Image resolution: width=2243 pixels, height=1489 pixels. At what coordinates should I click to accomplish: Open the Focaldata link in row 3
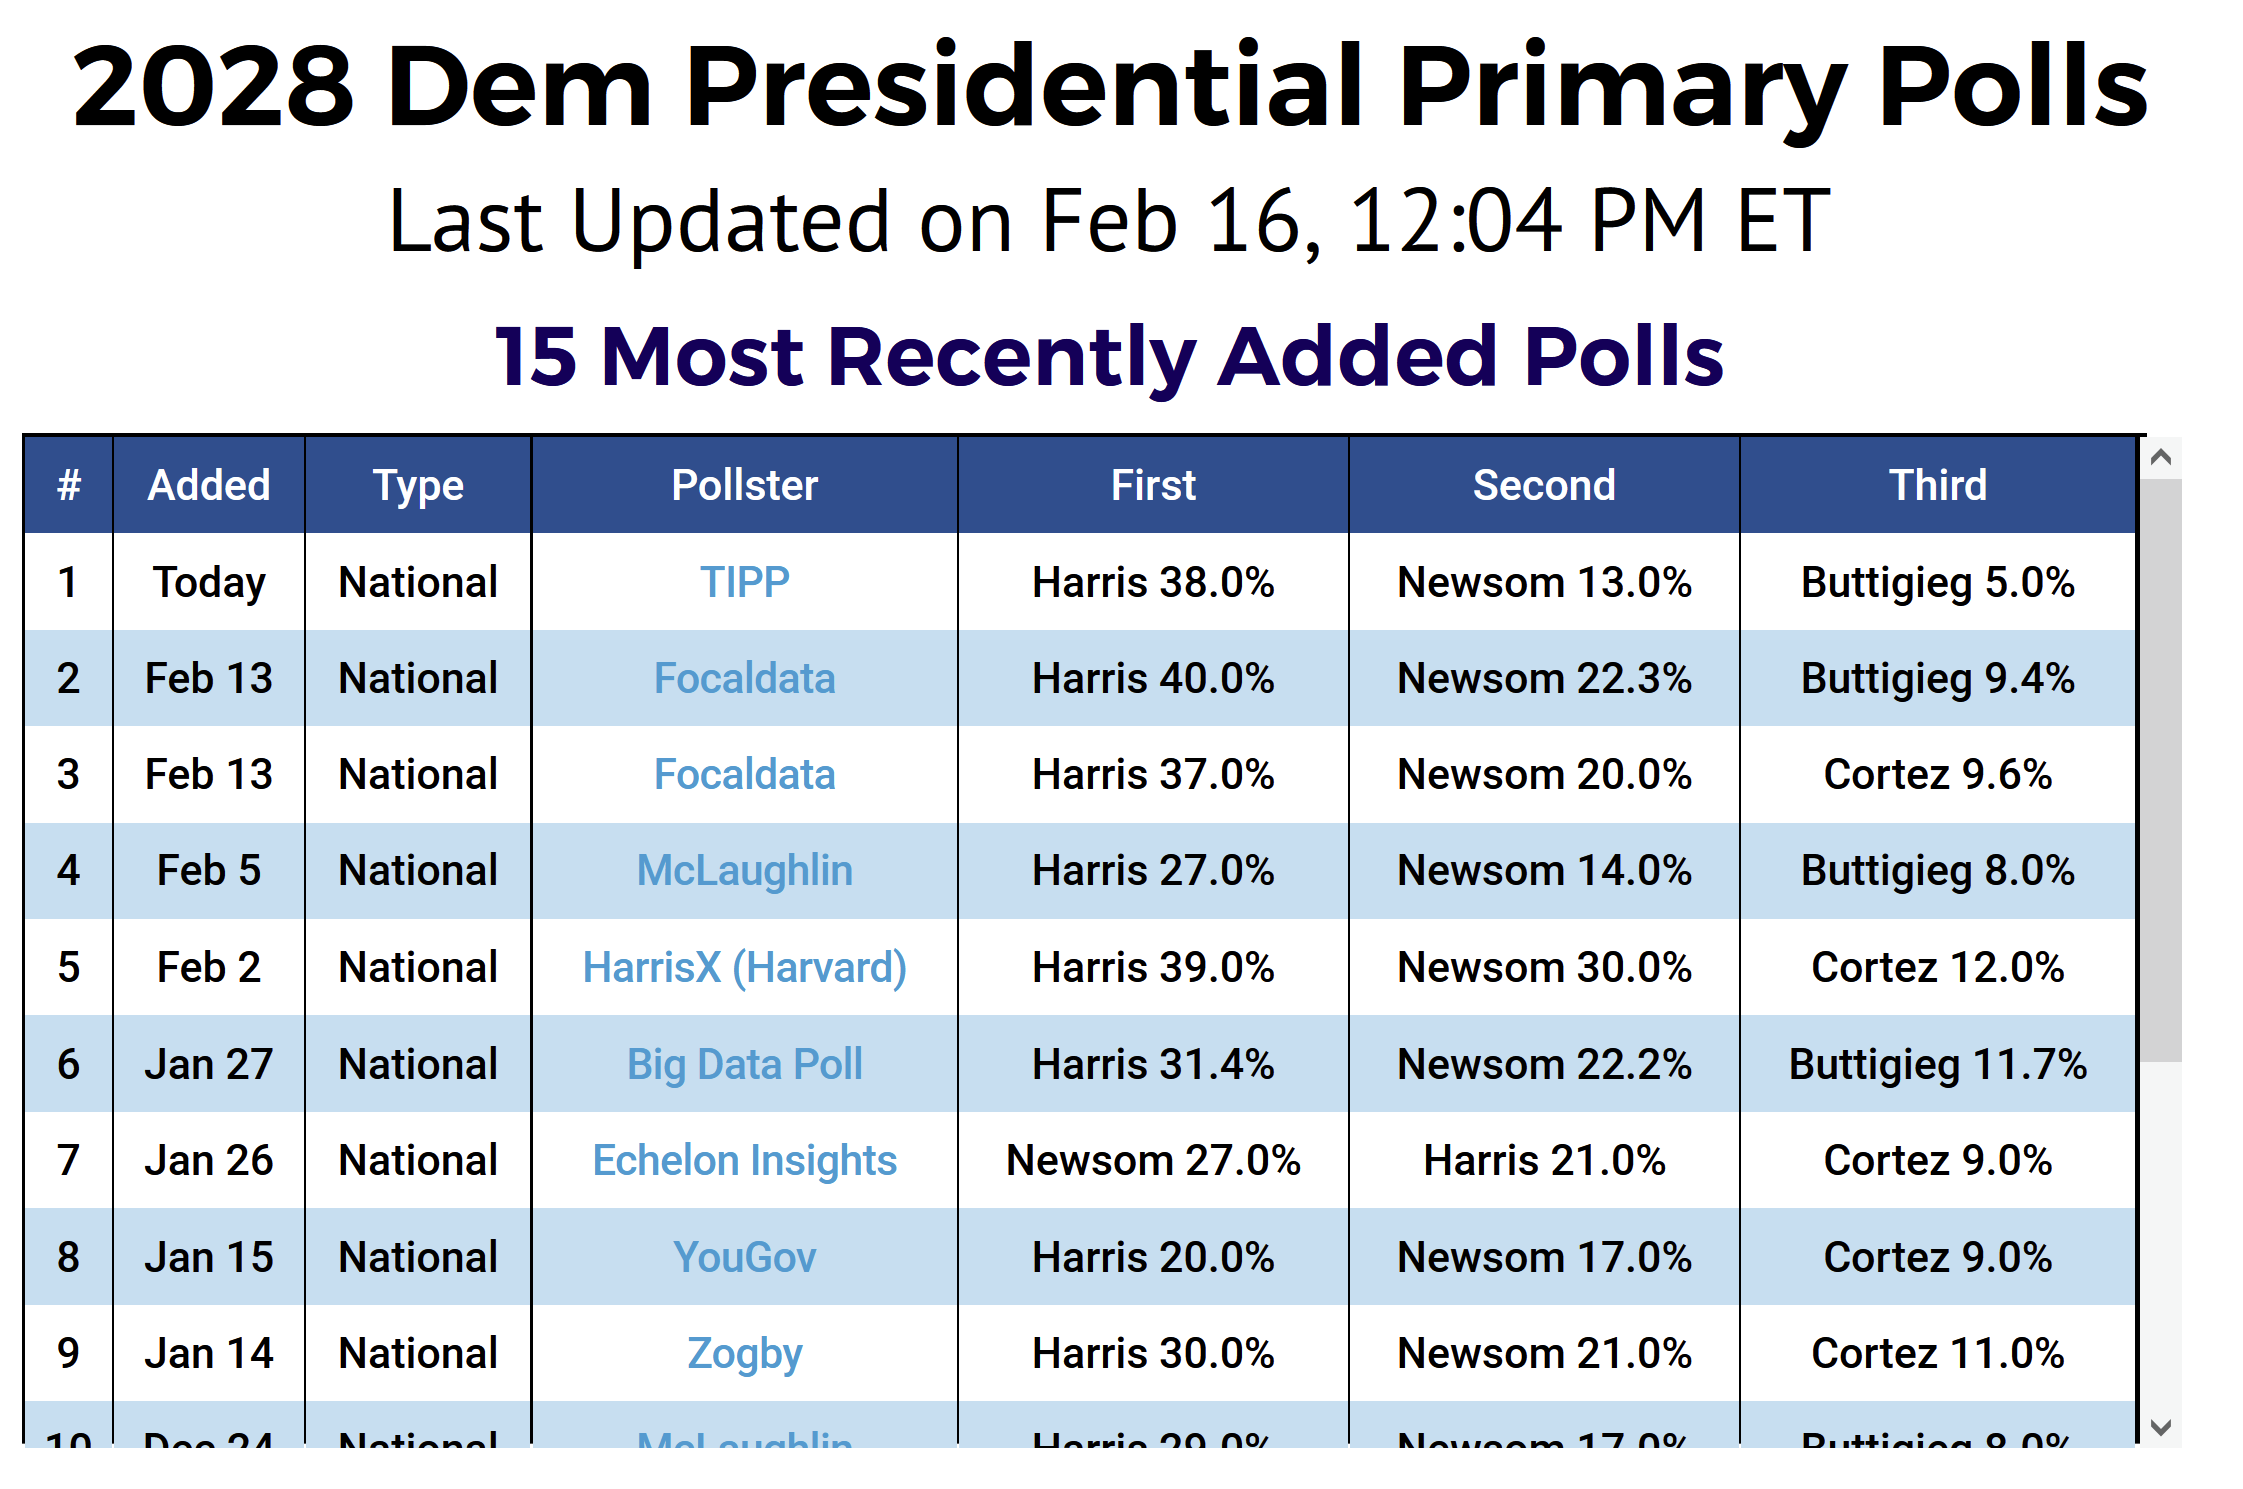click(x=744, y=774)
